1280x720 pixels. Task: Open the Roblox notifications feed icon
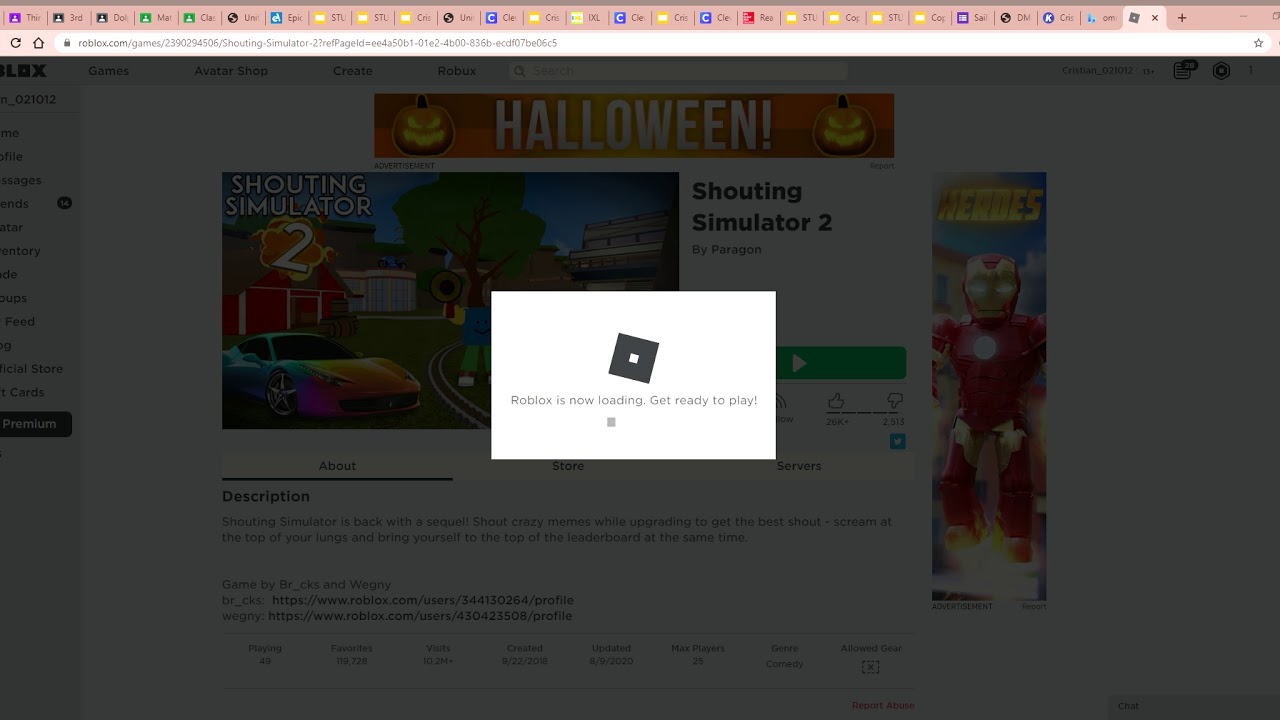click(1184, 70)
